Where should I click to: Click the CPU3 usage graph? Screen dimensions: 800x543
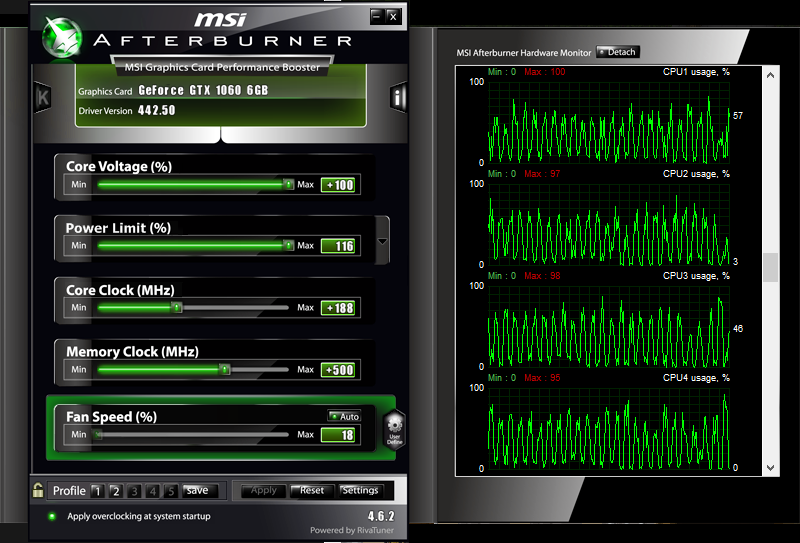click(609, 327)
